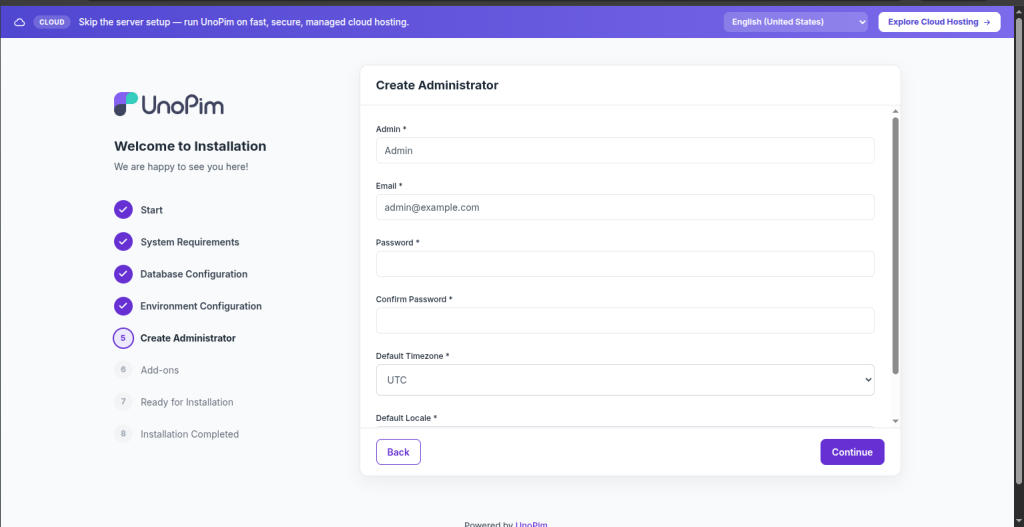Click the CLOUD badge in the banner
Image resolution: width=1024 pixels, height=527 pixels.
(x=52, y=22)
